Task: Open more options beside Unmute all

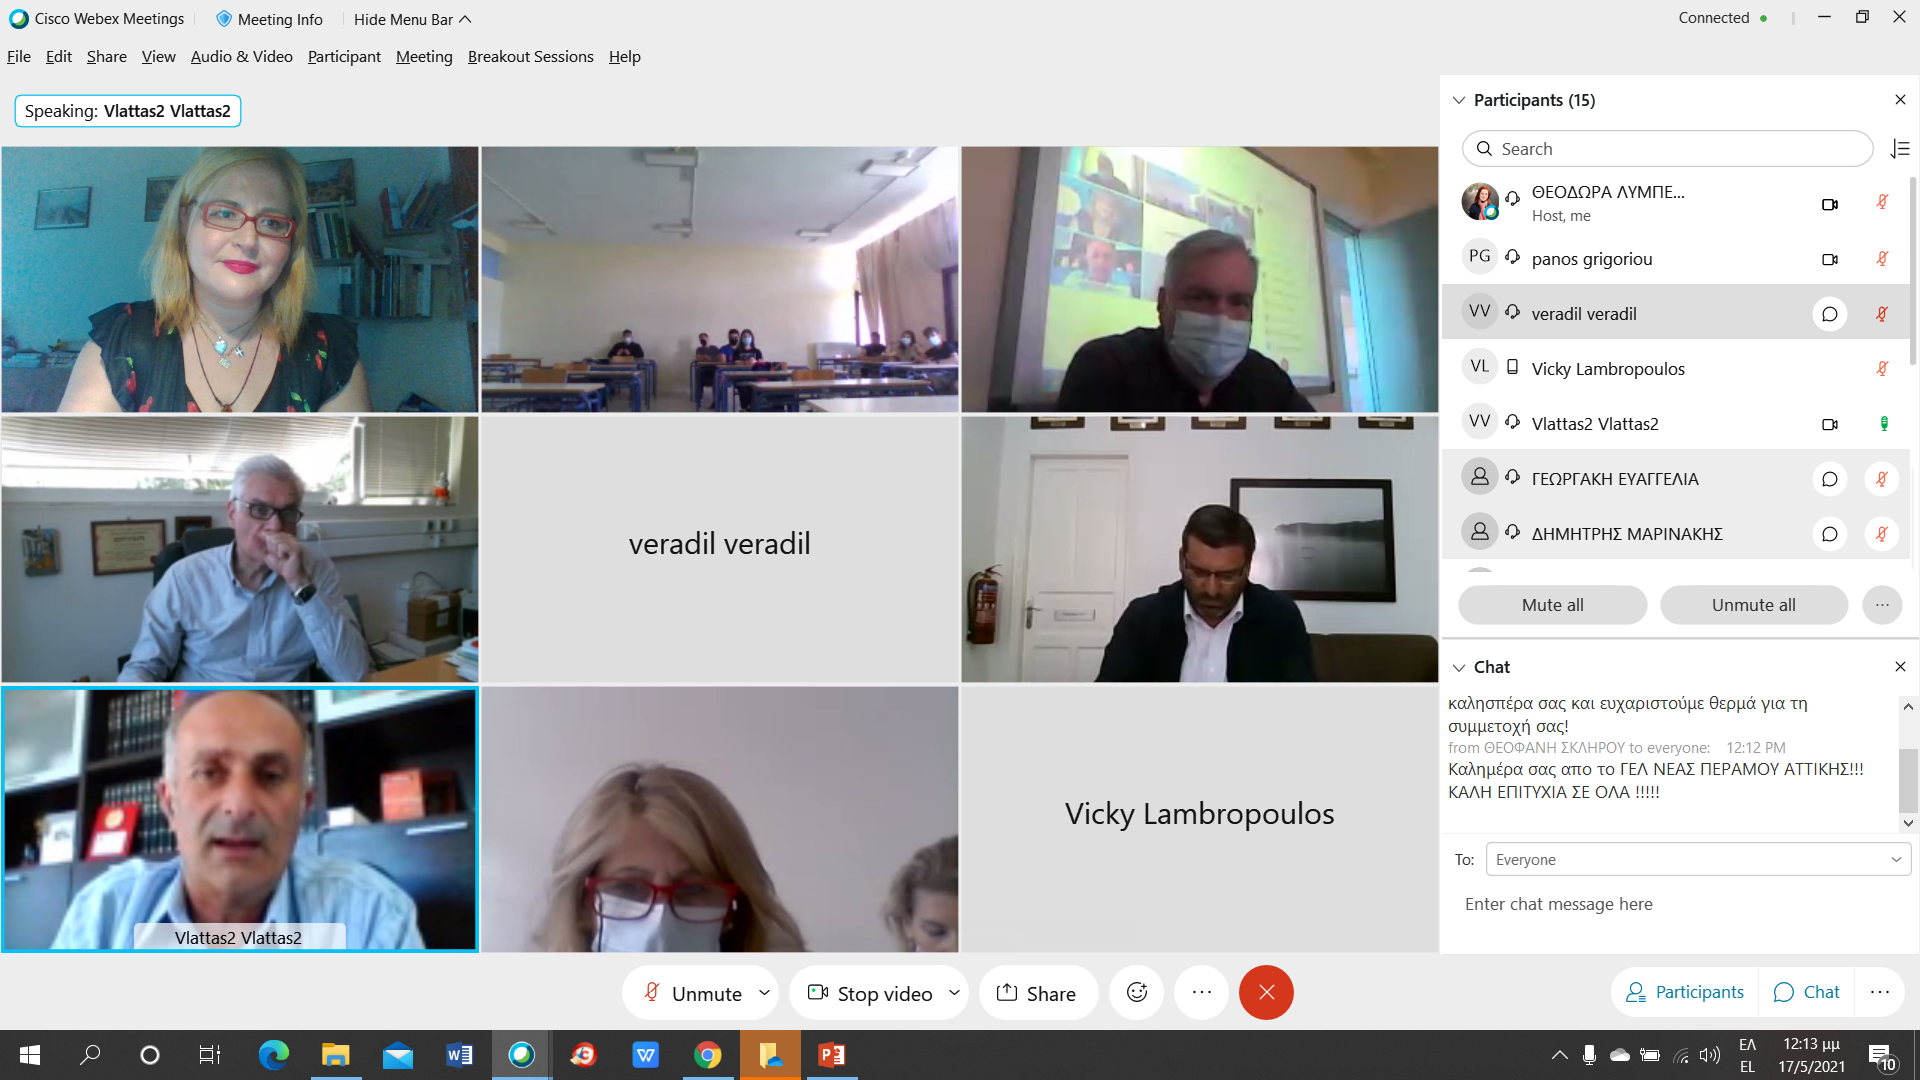Action: pos(1881,605)
